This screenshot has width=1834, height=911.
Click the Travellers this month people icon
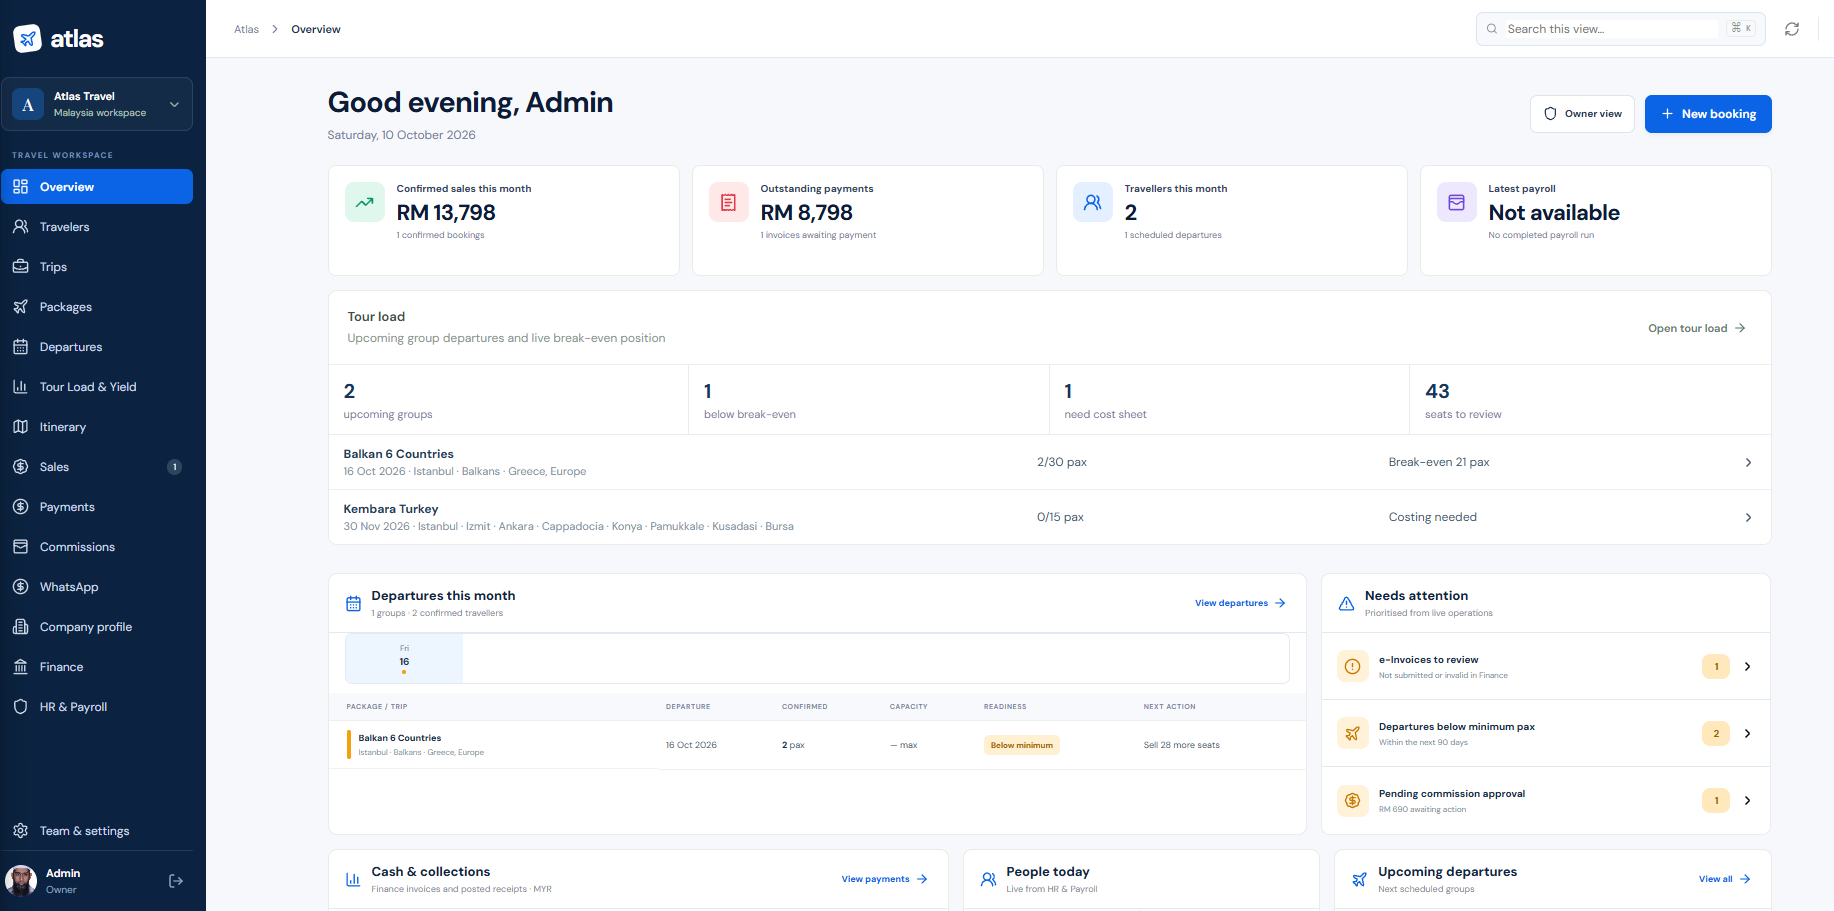pos(1093,202)
